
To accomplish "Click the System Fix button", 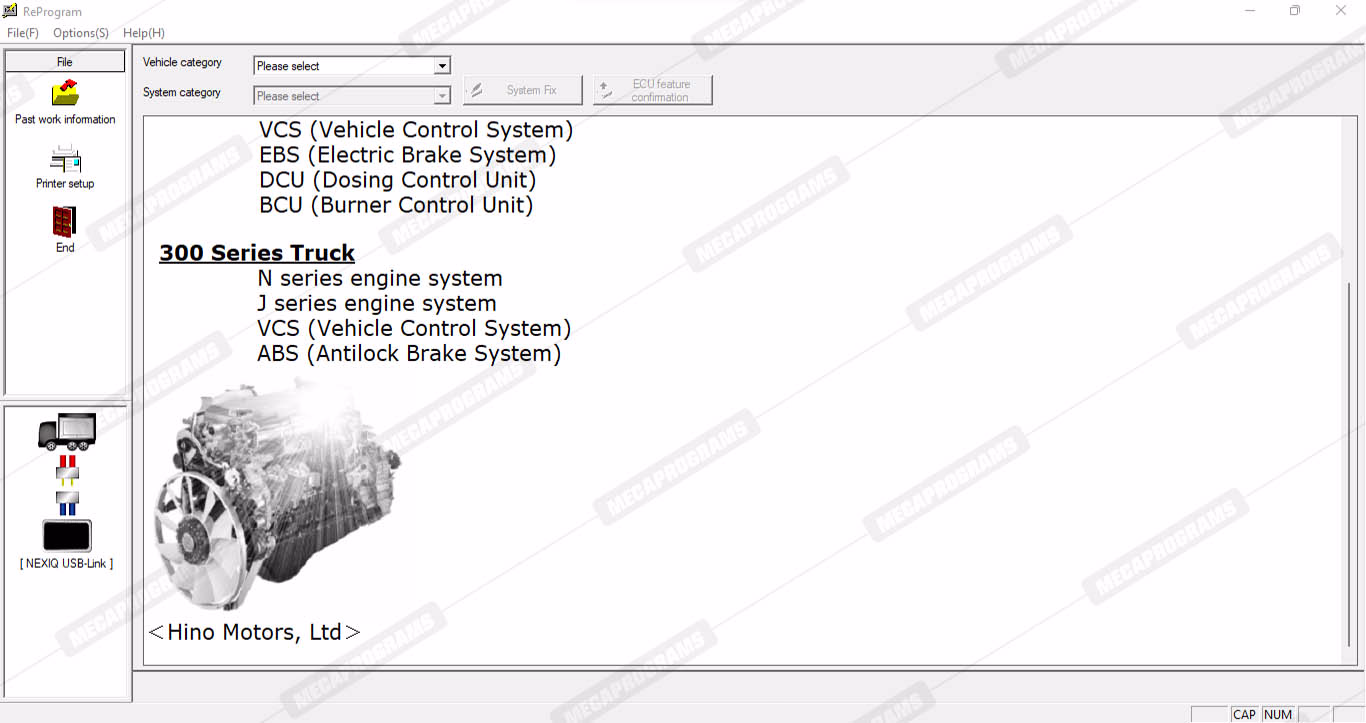I will pos(523,90).
